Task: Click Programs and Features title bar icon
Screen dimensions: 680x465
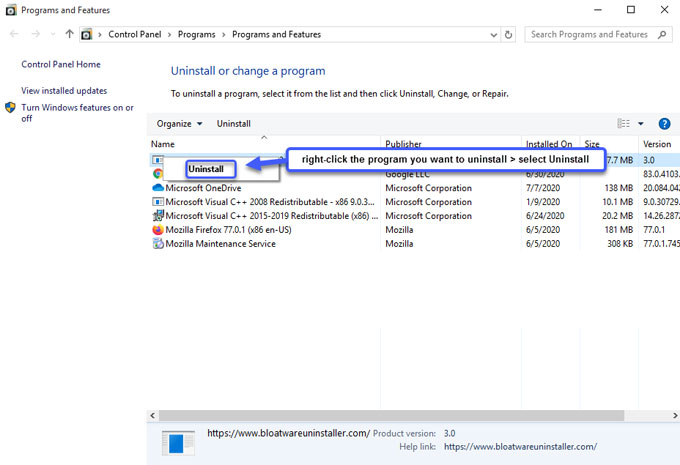Action: [x=11, y=10]
